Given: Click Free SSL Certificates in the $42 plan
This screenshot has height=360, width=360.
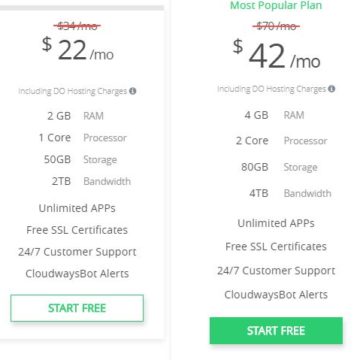Looking at the screenshot, I should [x=276, y=247].
